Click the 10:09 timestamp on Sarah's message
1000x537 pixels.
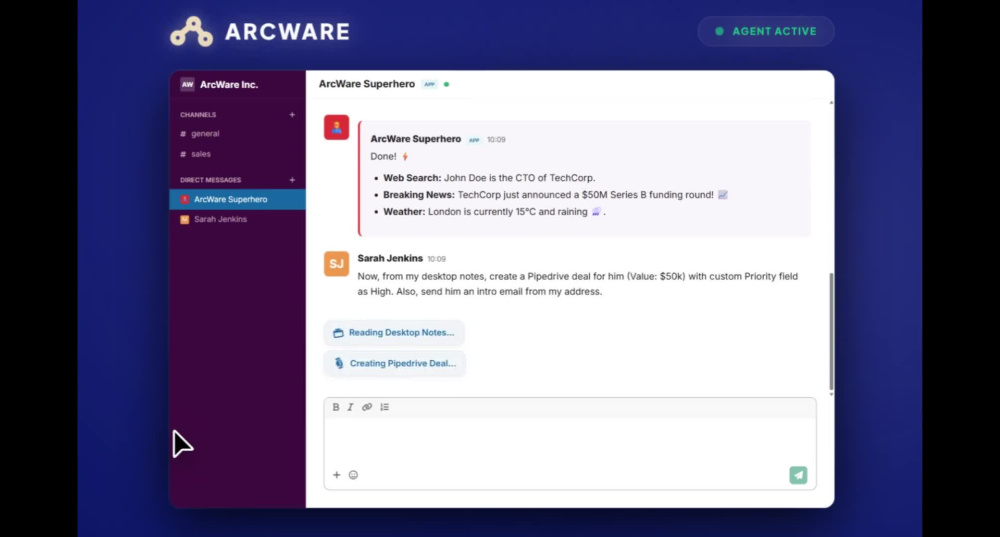437,259
